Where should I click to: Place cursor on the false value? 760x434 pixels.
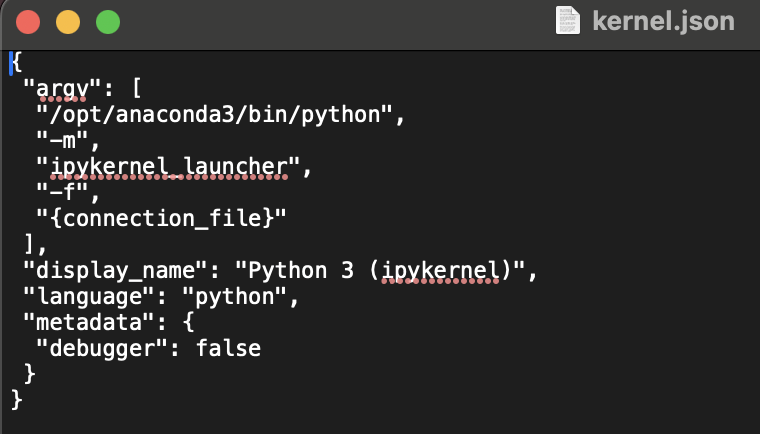228,348
